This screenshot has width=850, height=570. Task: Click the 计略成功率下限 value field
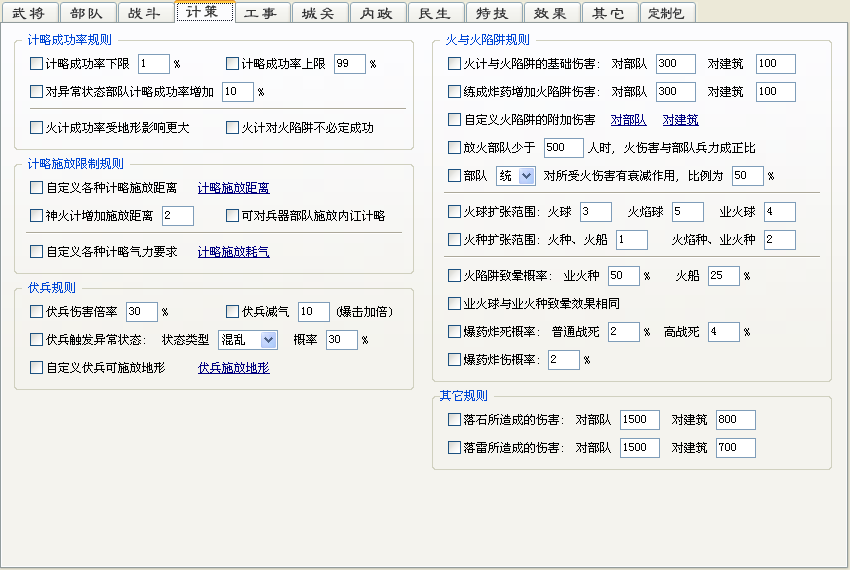(154, 64)
